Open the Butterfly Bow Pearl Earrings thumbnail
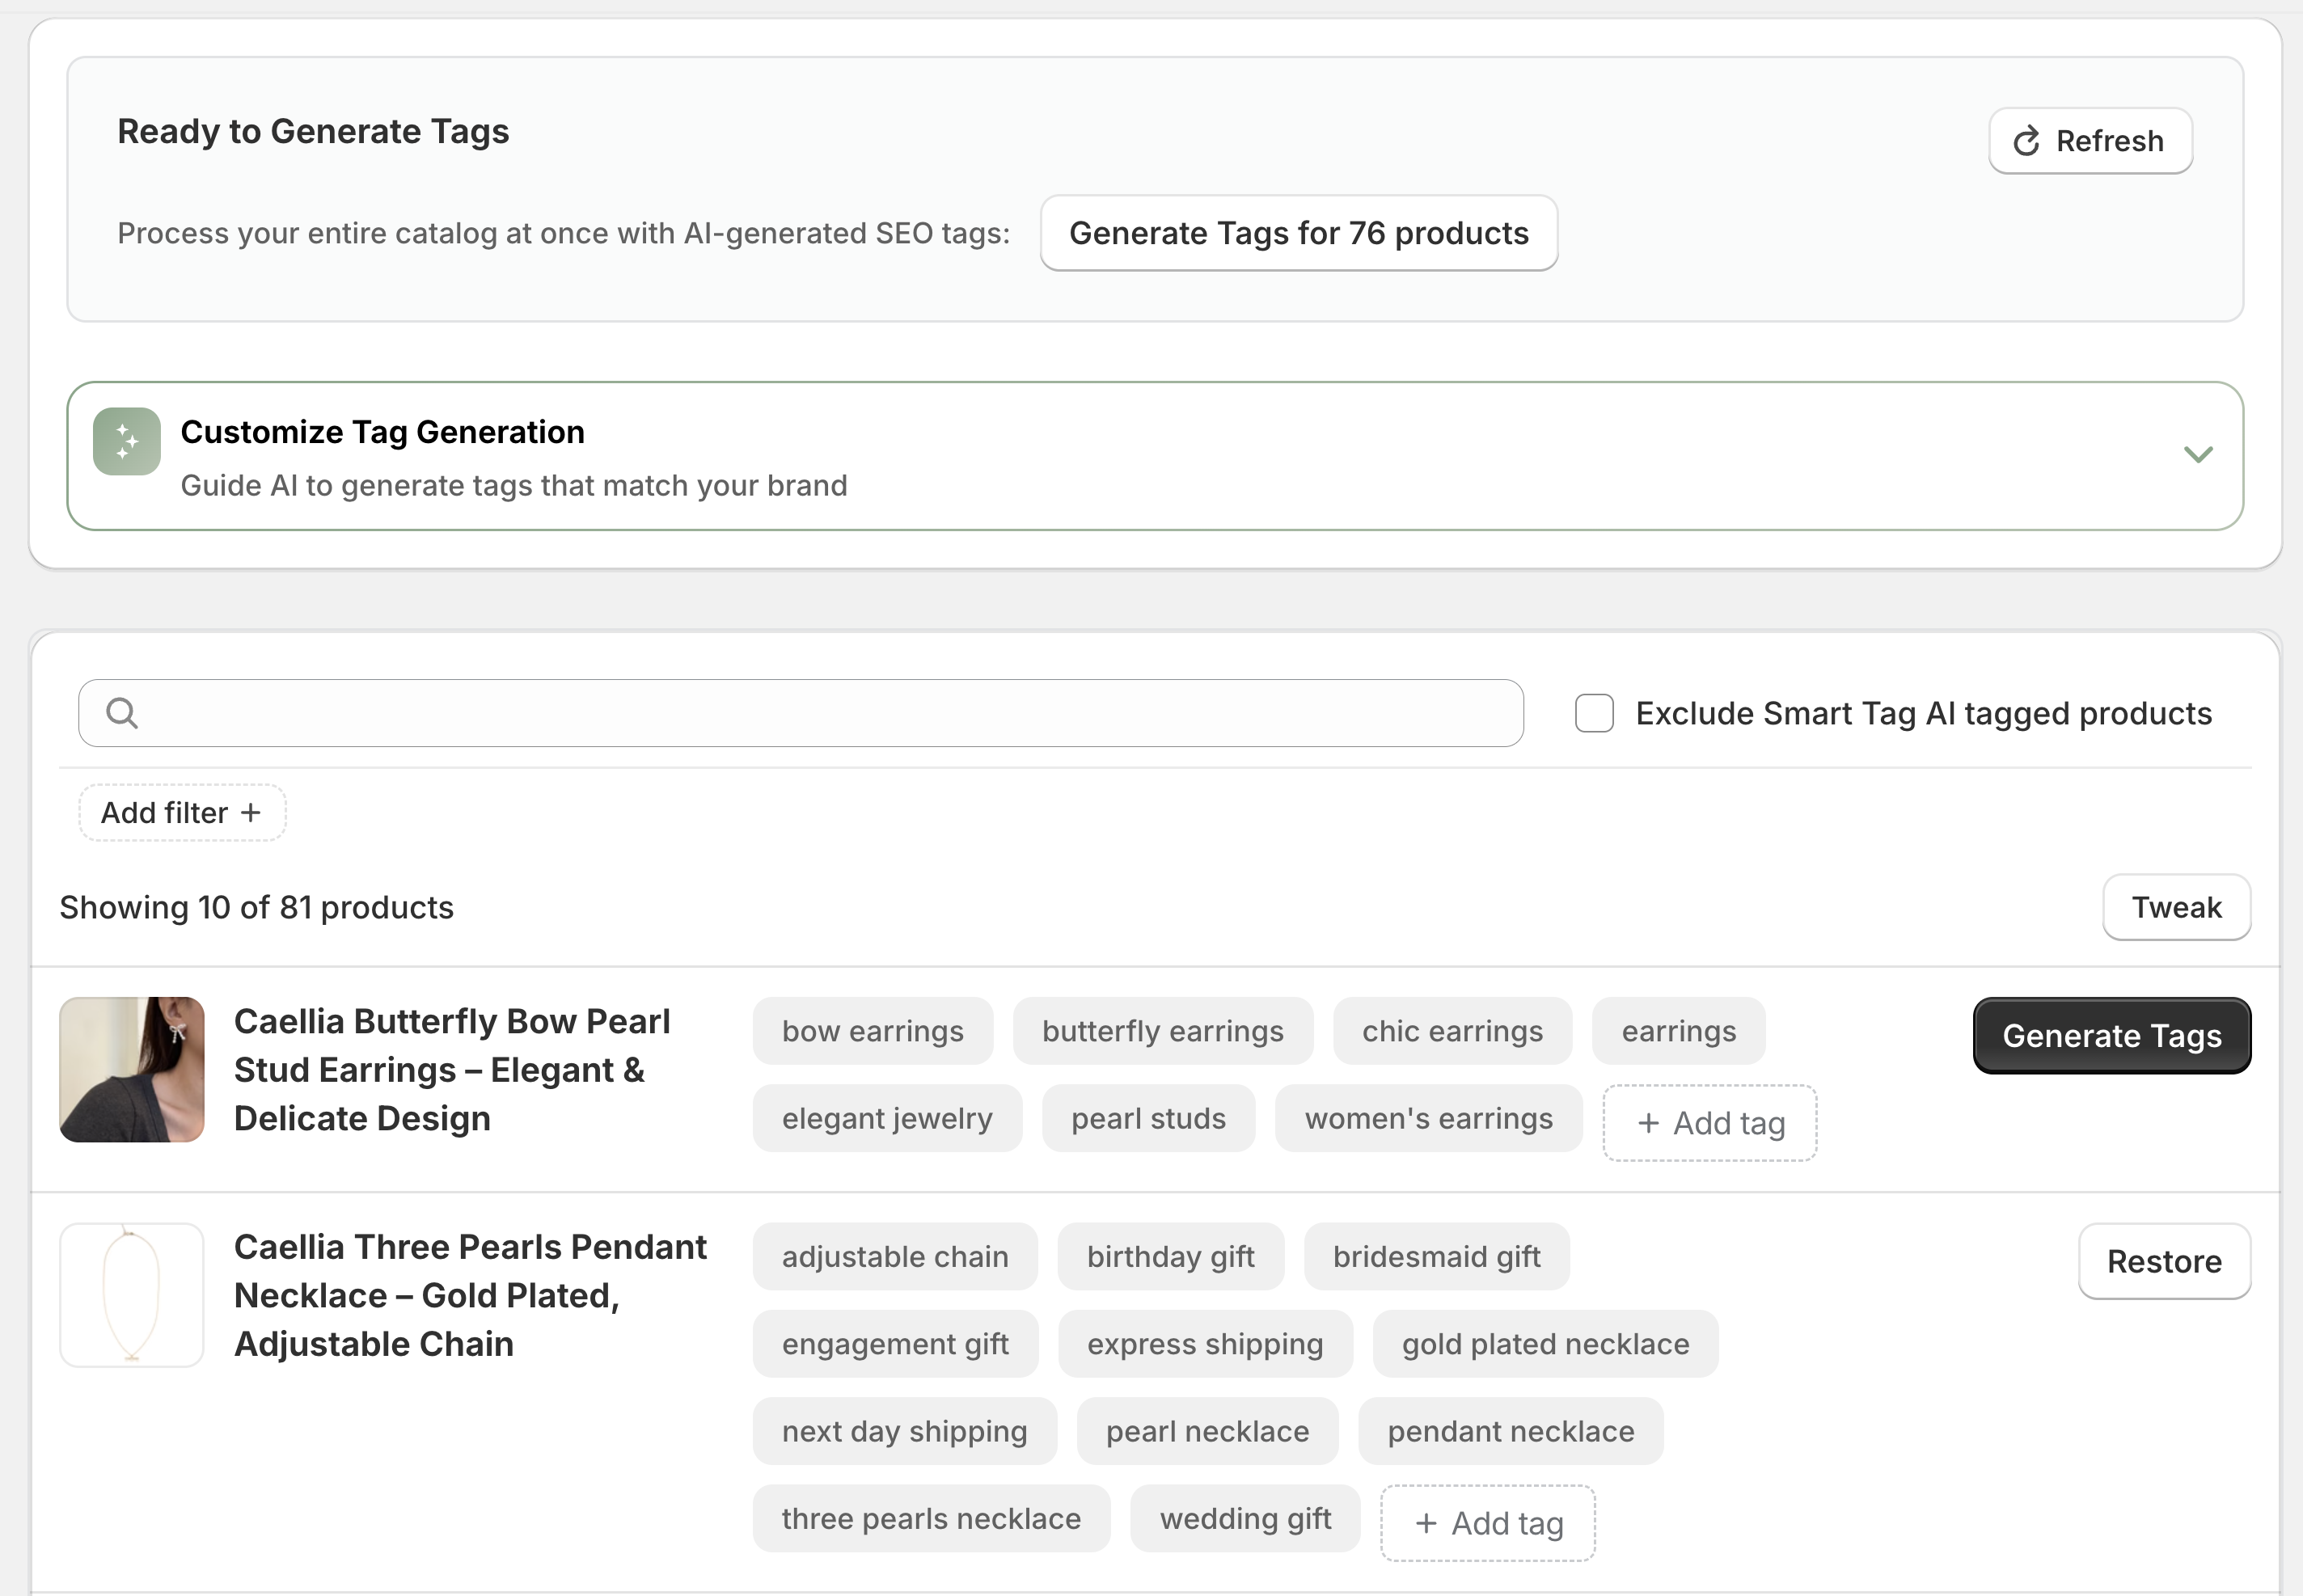 [132, 1070]
